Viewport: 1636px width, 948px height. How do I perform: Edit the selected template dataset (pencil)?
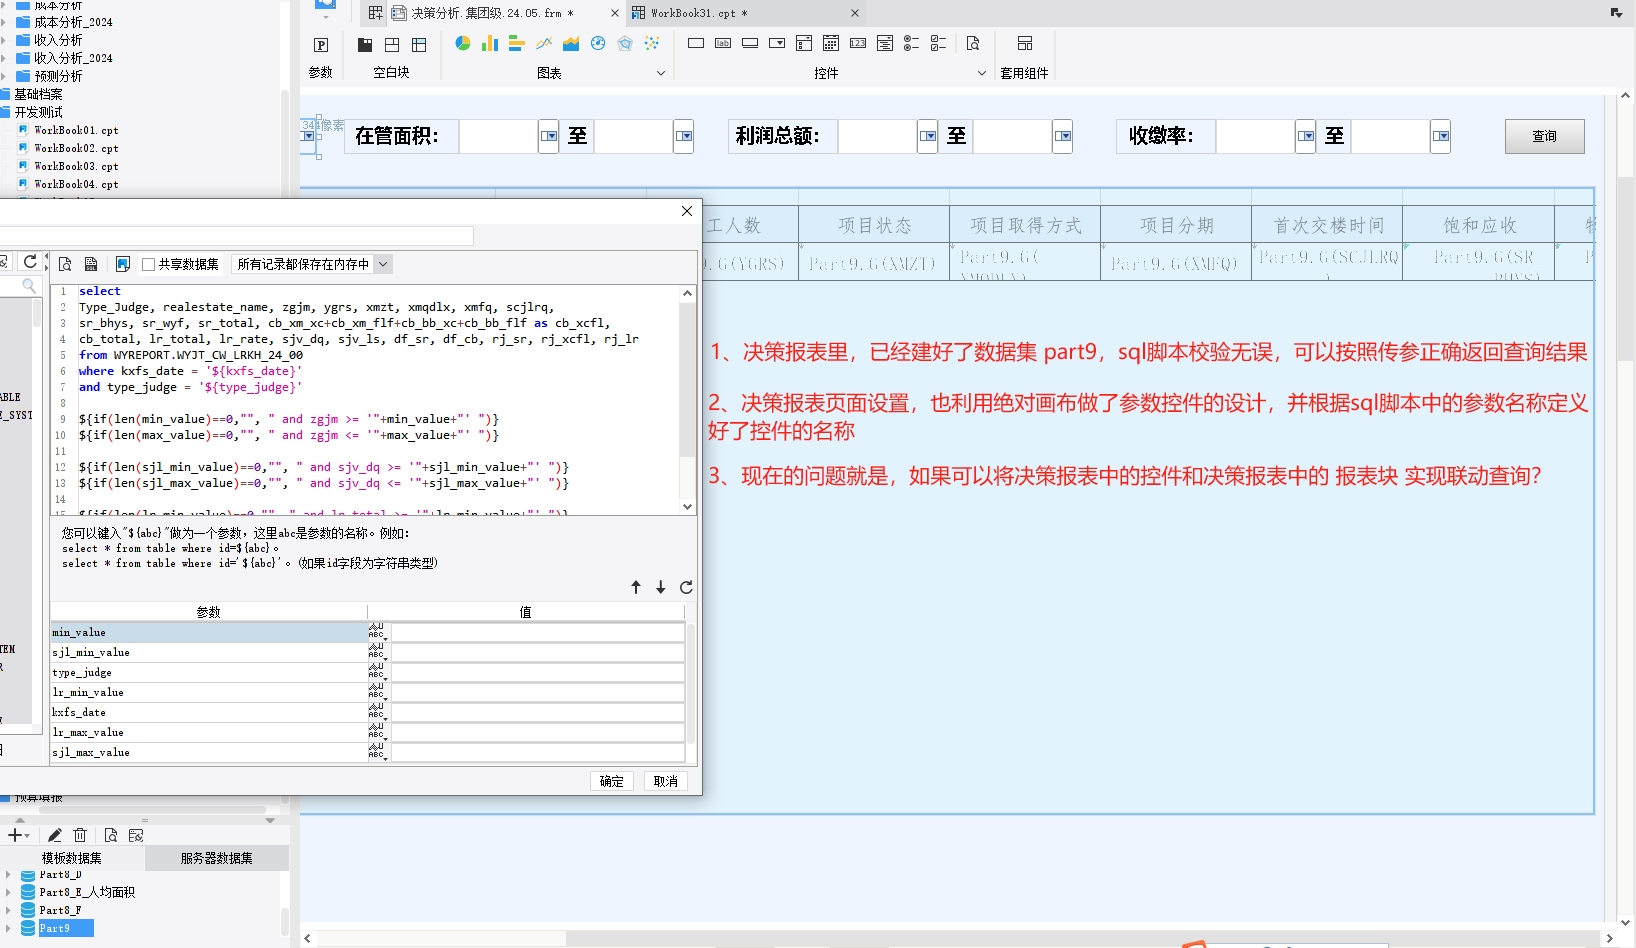pyautogui.click(x=55, y=835)
